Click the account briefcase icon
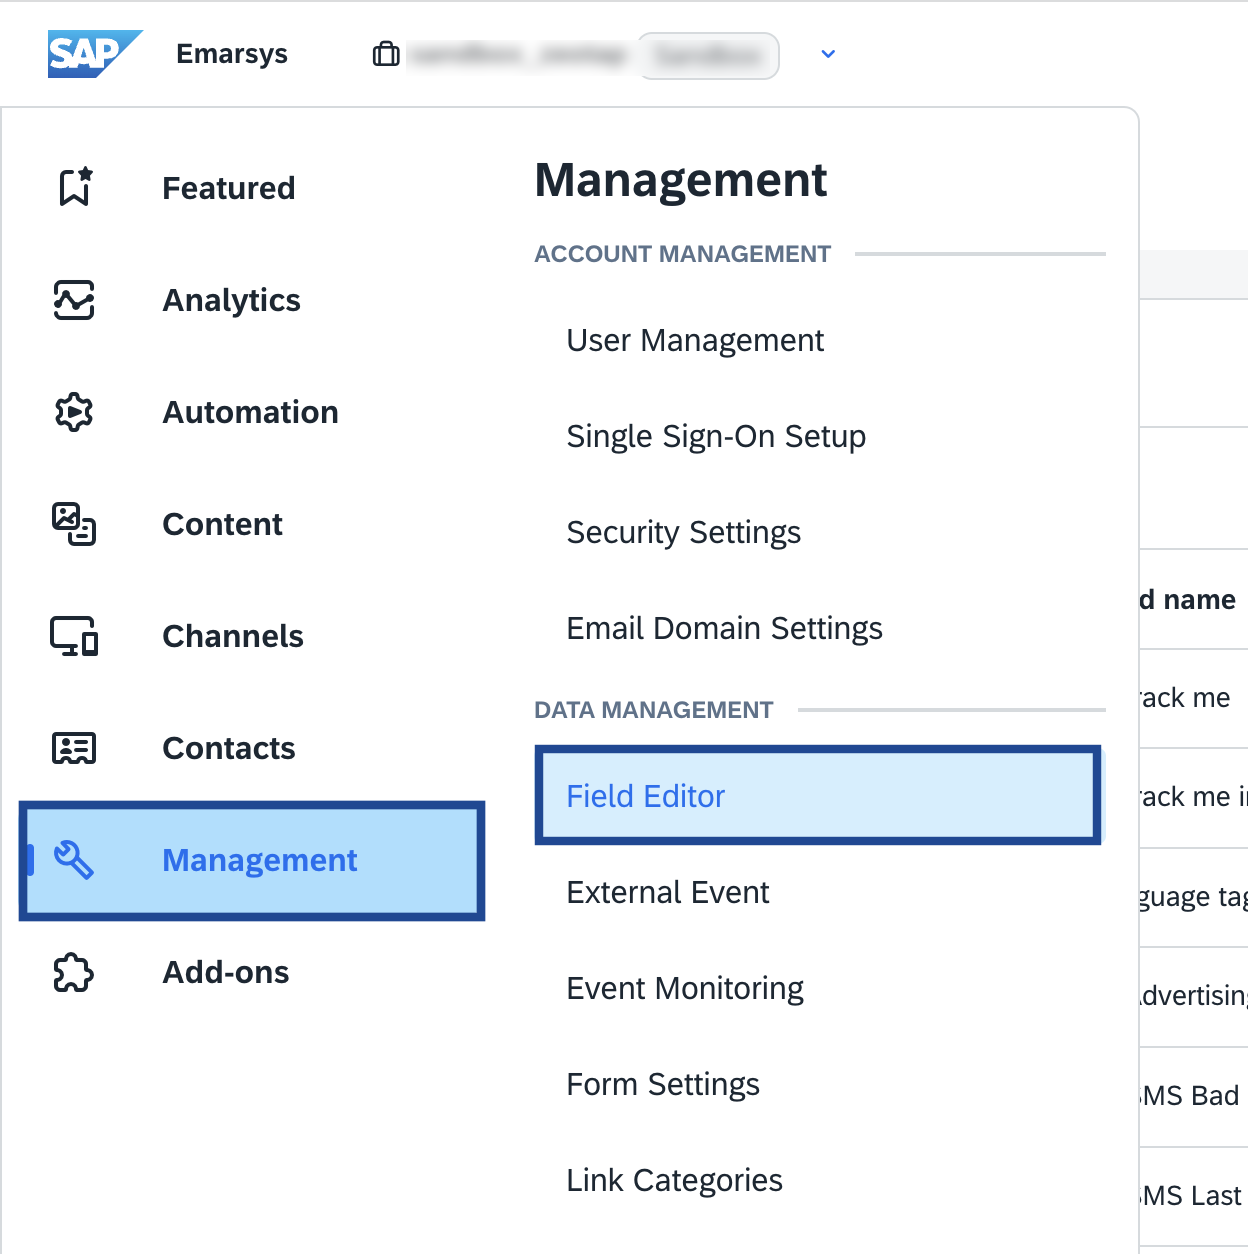 (x=386, y=54)
